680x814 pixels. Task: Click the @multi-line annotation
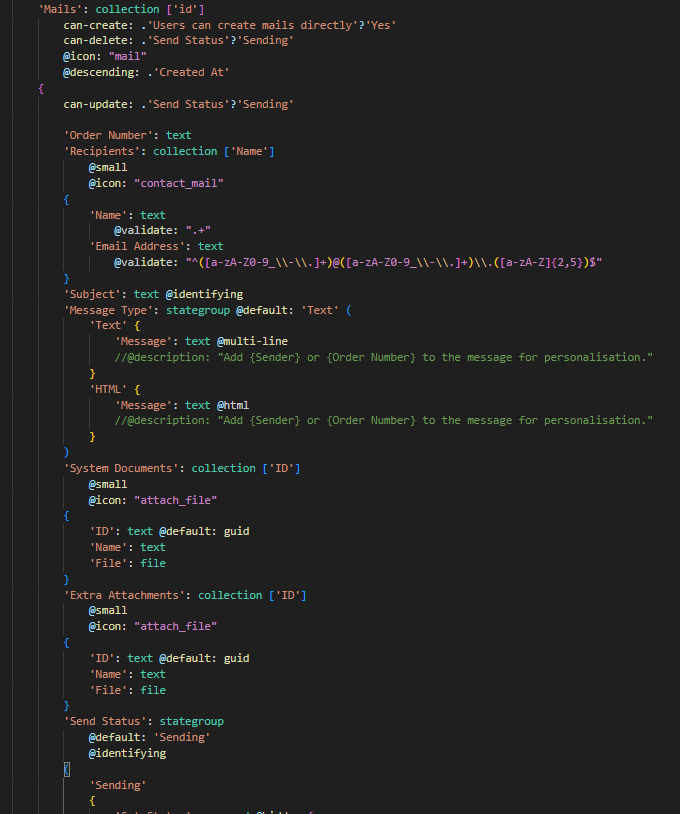pyautogui.click(x=252, y=341)
